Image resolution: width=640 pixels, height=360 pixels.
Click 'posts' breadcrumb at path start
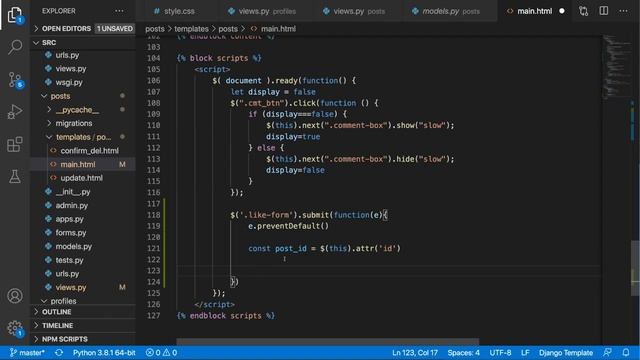155,29
